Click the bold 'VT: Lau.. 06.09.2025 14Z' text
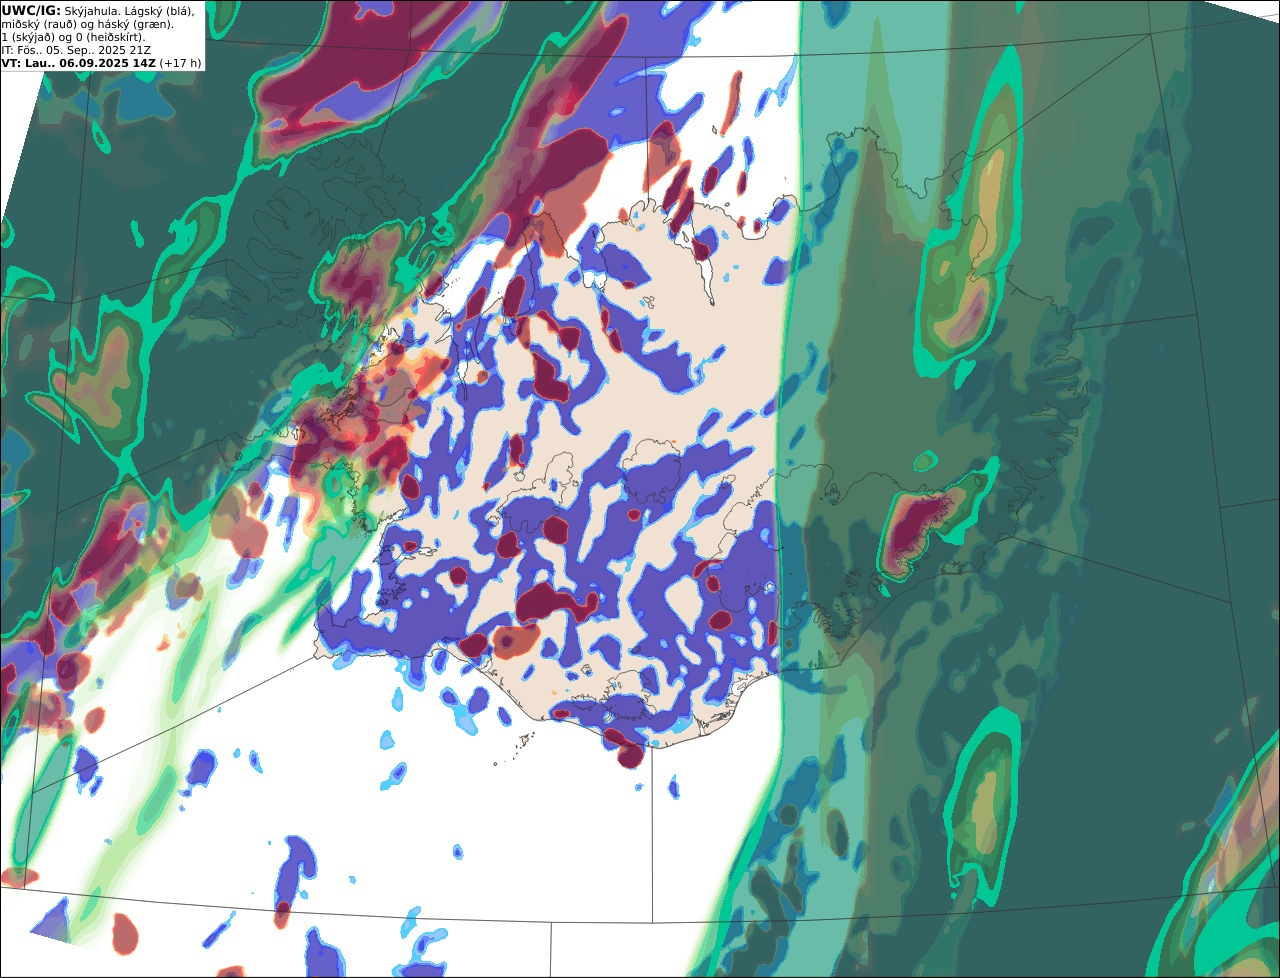1280x978 pixels. [79, 63]
